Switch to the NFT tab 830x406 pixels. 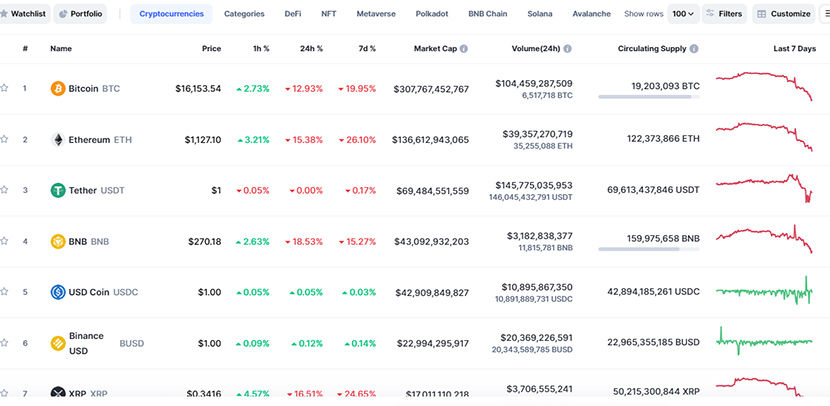[329, 14]
